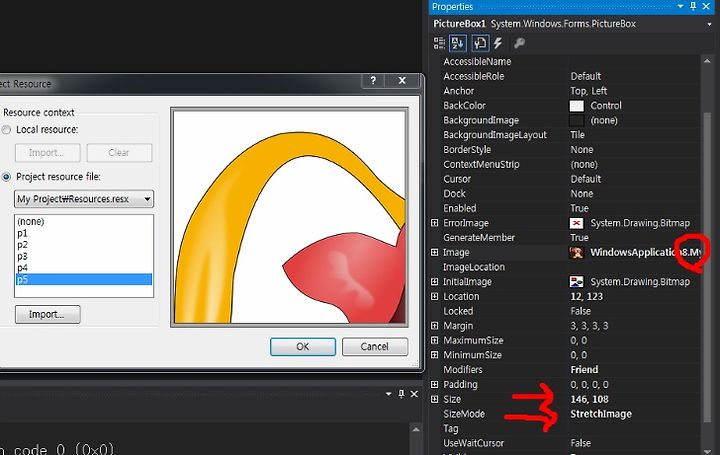Click the BackColor white color swatch

(x=577, y=106)
